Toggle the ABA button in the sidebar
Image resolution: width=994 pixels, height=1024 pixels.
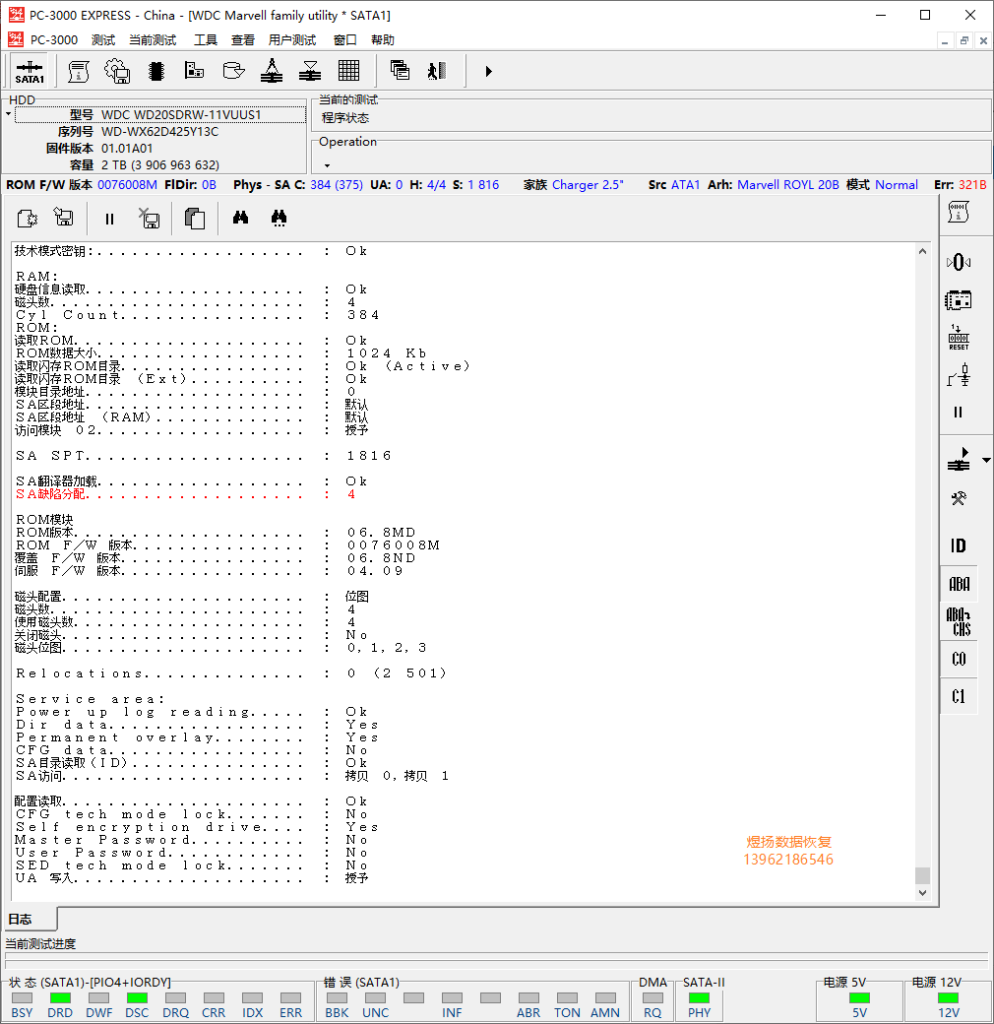[x=959, y=584]
